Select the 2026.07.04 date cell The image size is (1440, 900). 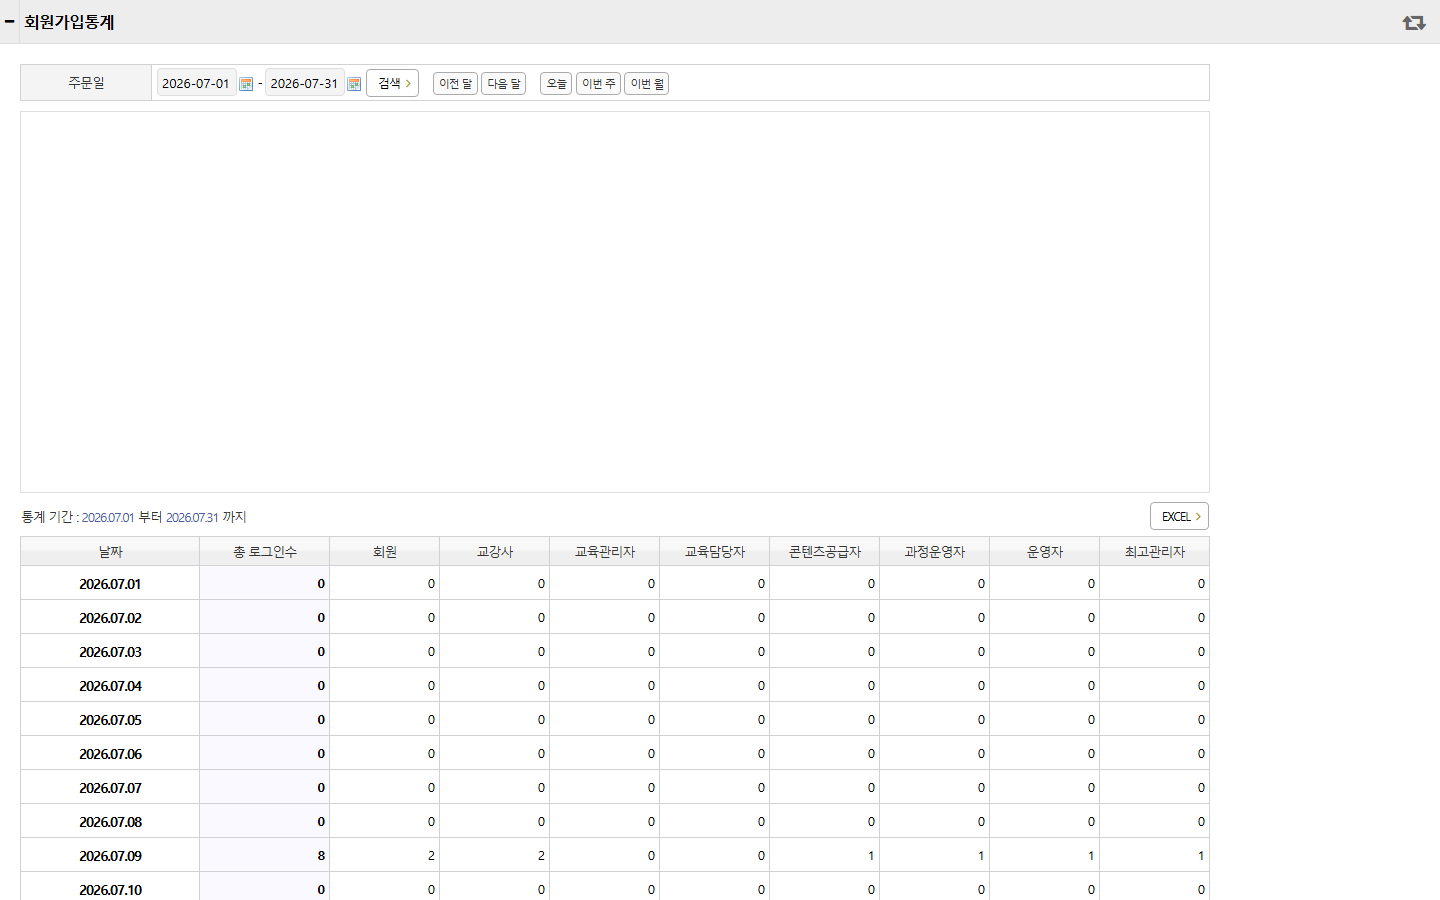coord(110,686)
